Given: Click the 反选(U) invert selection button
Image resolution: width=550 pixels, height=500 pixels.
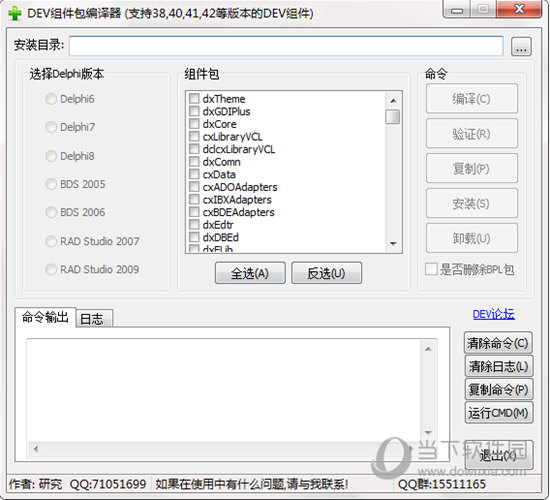Looking at the screenshot, I should (x=327, y=273).
